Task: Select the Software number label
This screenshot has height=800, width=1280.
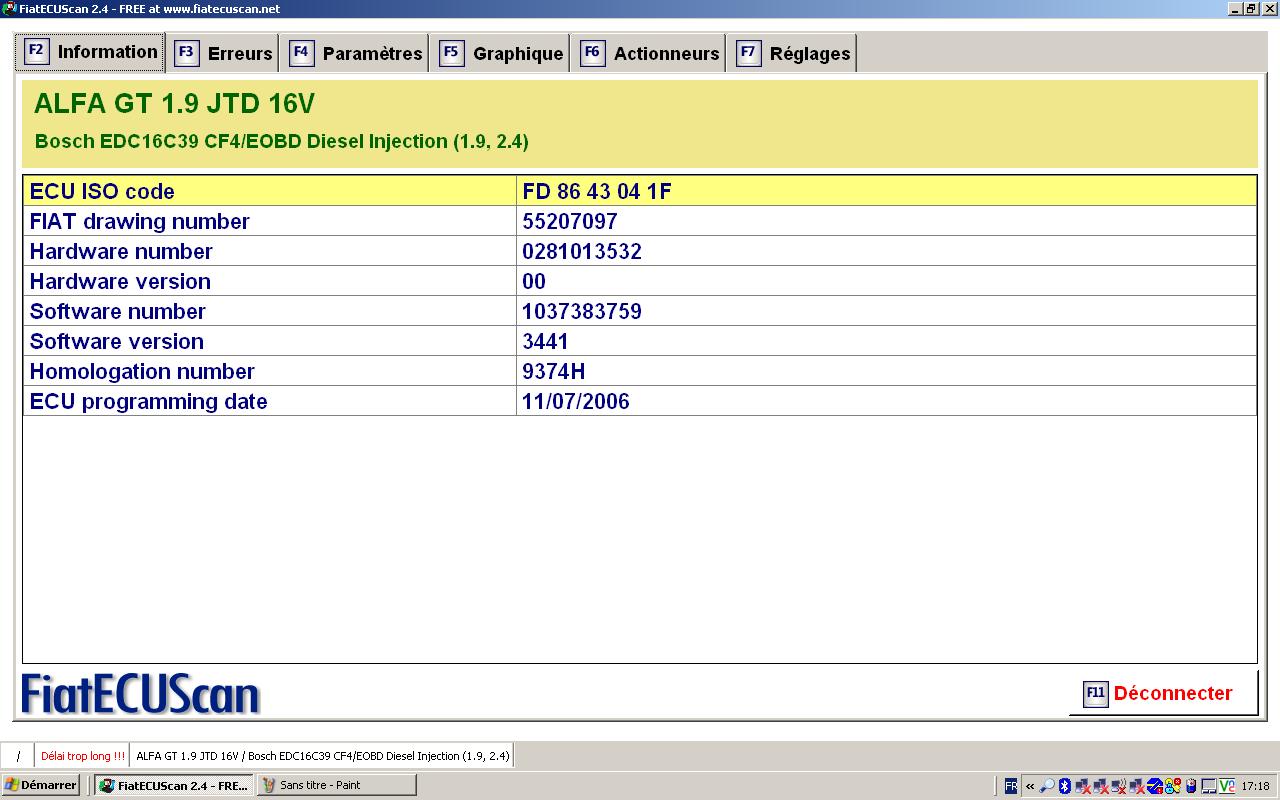Action: pos(117,311)
